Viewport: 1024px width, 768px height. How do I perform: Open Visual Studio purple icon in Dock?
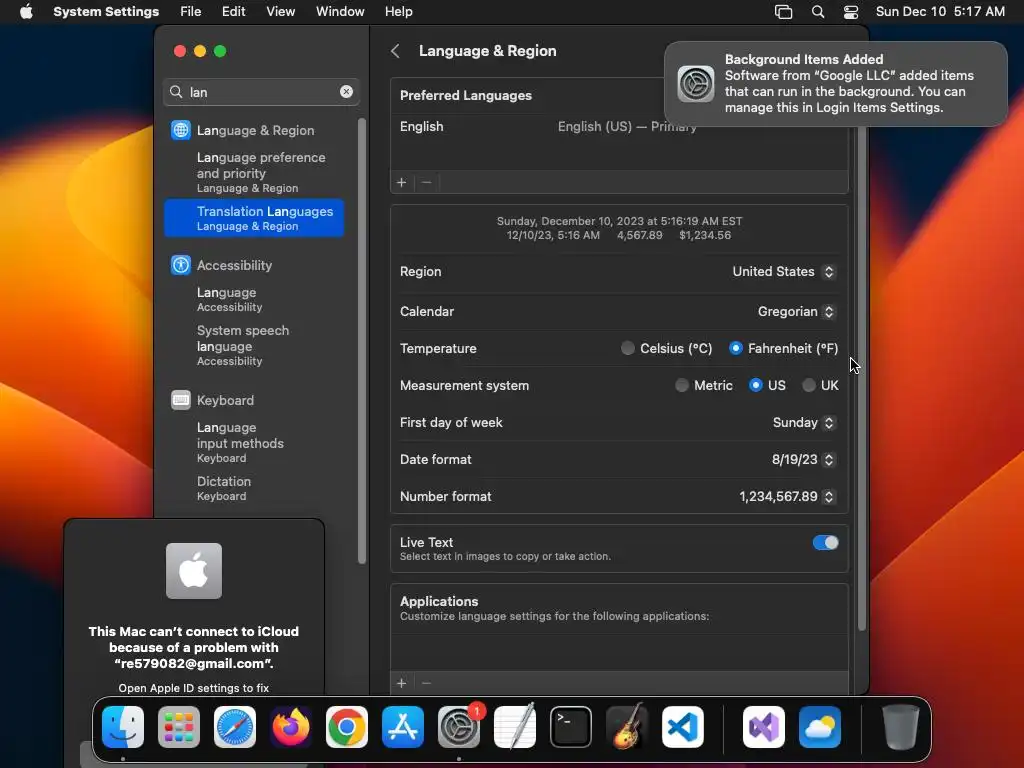click(764, 727)
